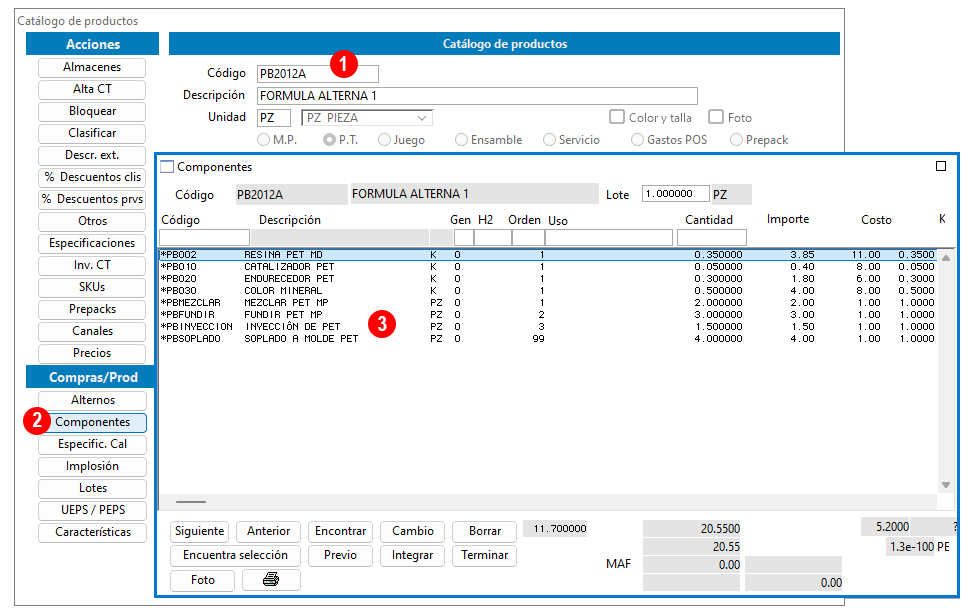Open Especificaciones
968x612 pixels.
tap(92, 243)
